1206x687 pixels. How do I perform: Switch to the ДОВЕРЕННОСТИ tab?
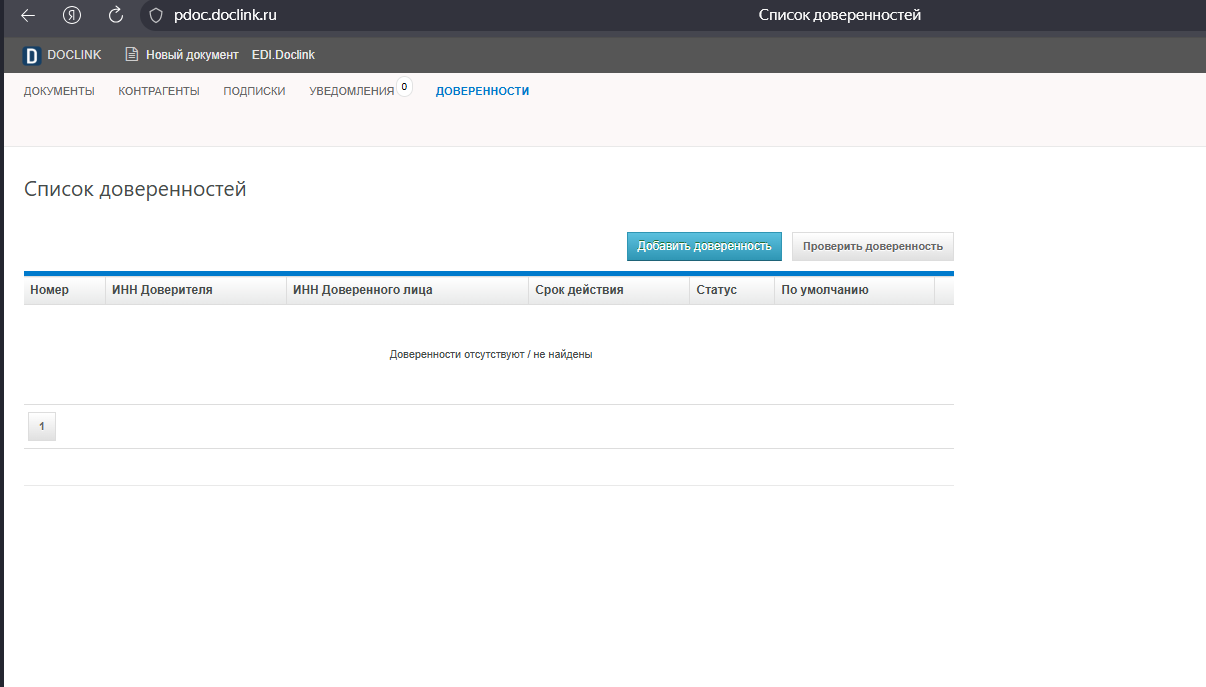[482, 91]
